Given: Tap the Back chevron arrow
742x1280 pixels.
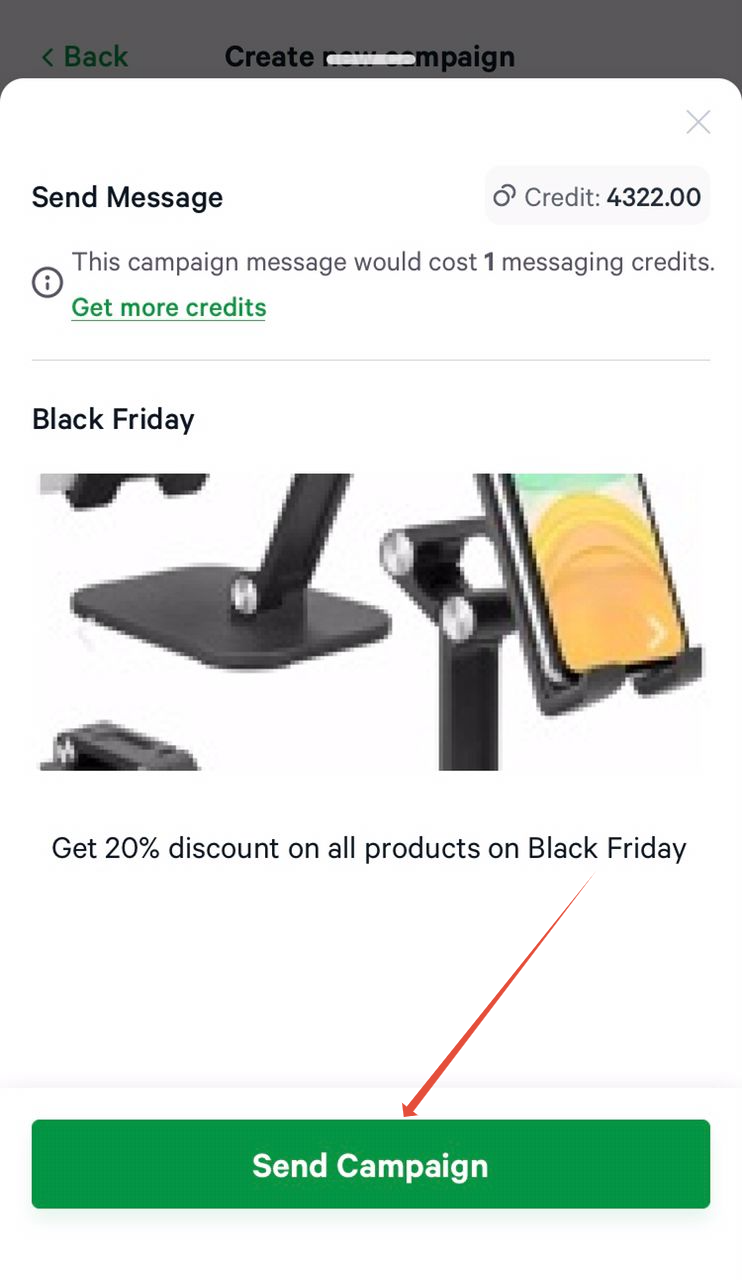Looking at the screenshot, I should coord(47,57).
